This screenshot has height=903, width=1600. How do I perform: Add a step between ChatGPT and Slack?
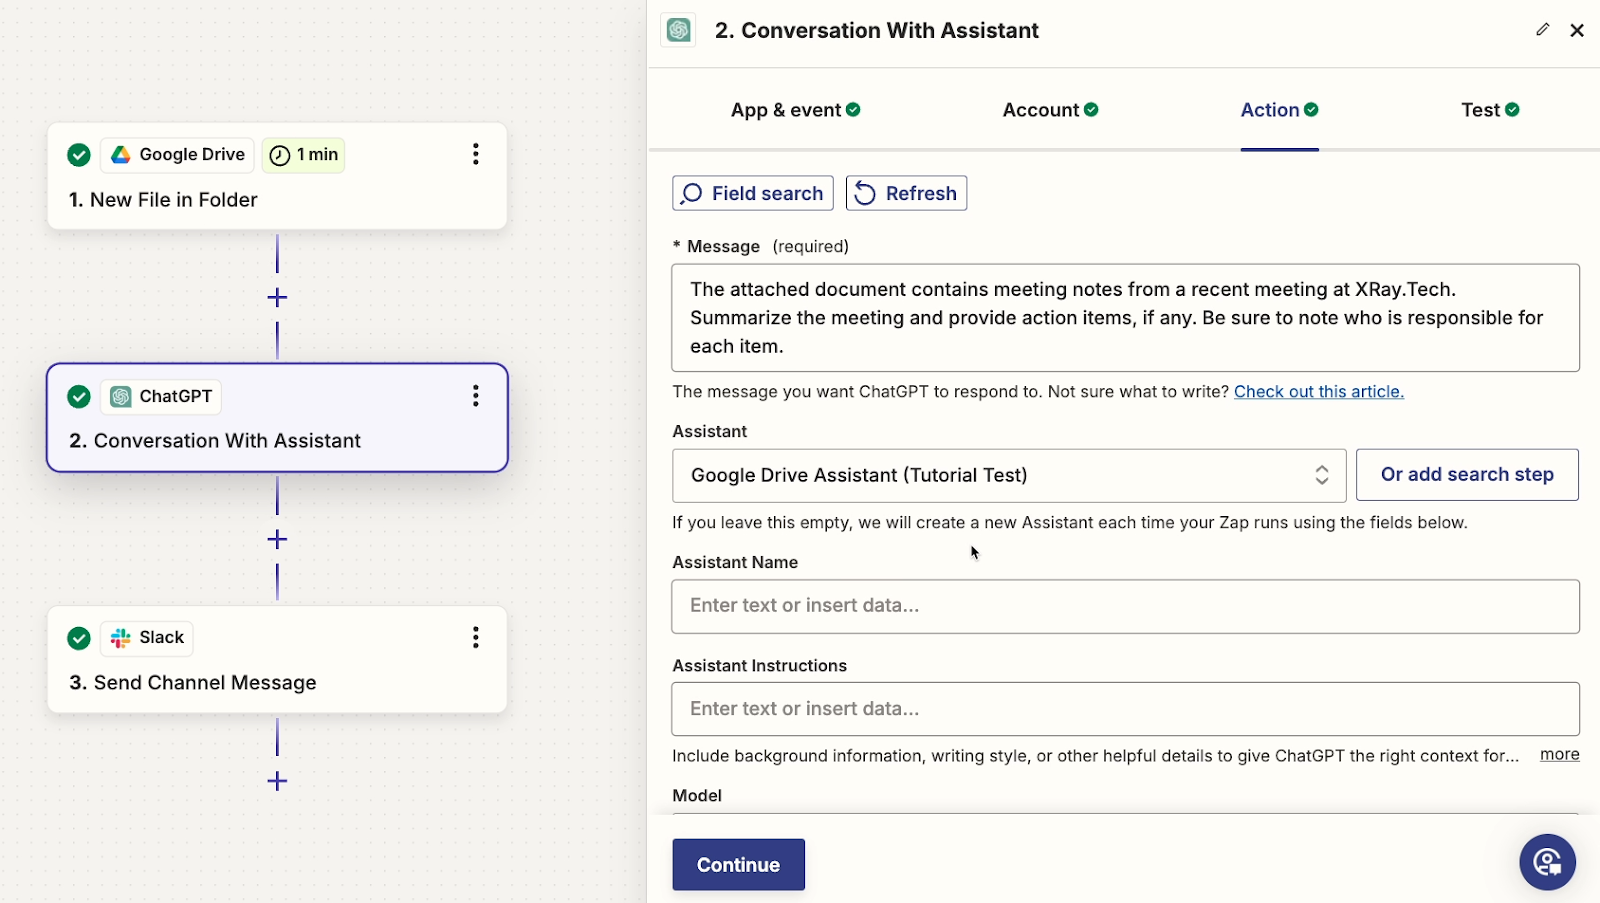click(277, 539)
